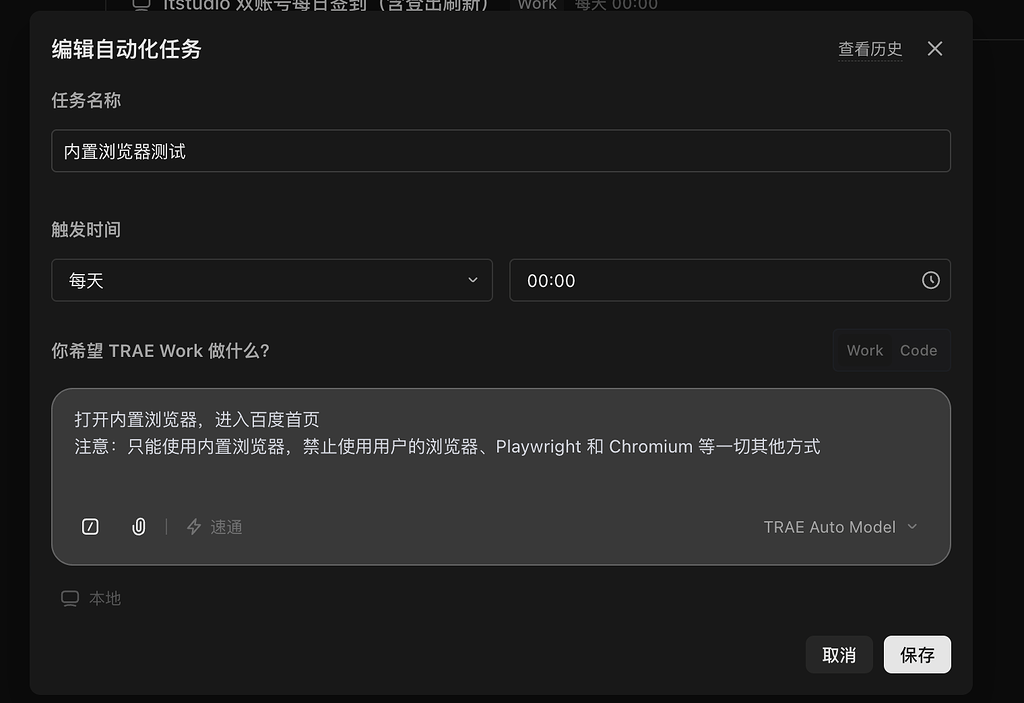This screenshot has height=703, width=1024.
Task: Click the chevron on 每天 dropdown
Action: pos(473,280)
